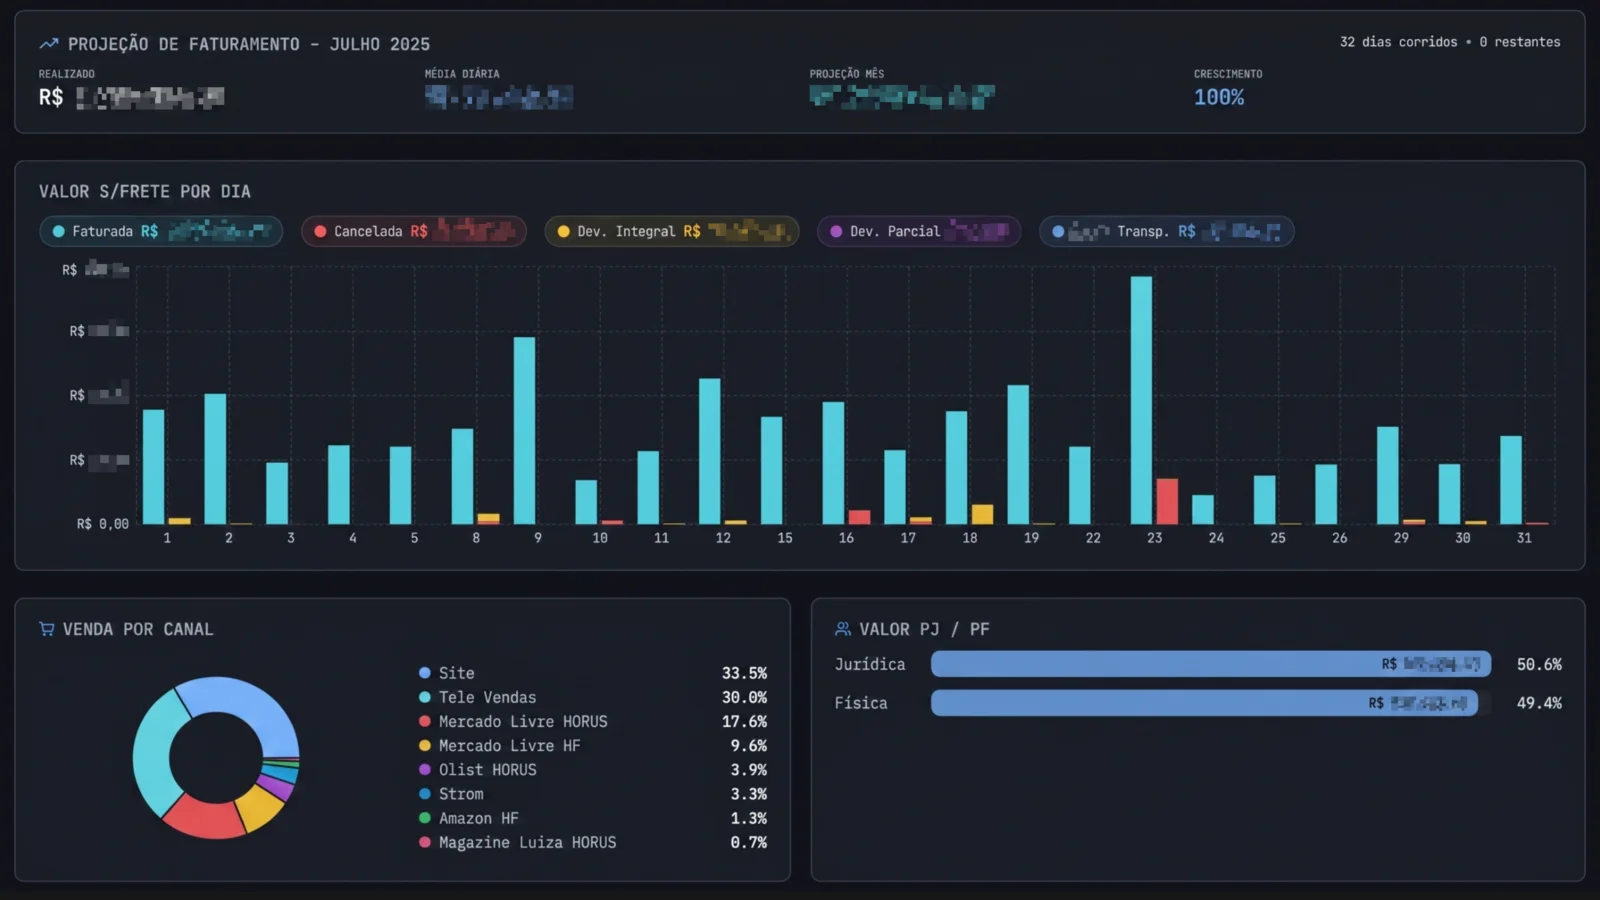Click the yellow dot in Dev. Integral legend
The width and height of the screenshot is (1600, 900).
pos(564,231)
